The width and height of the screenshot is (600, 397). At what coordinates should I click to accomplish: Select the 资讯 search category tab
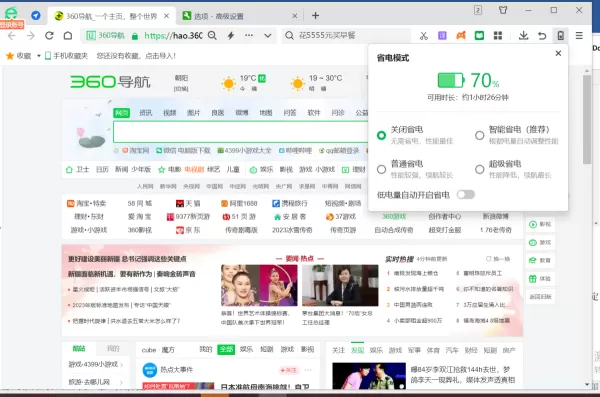(145, 113)
